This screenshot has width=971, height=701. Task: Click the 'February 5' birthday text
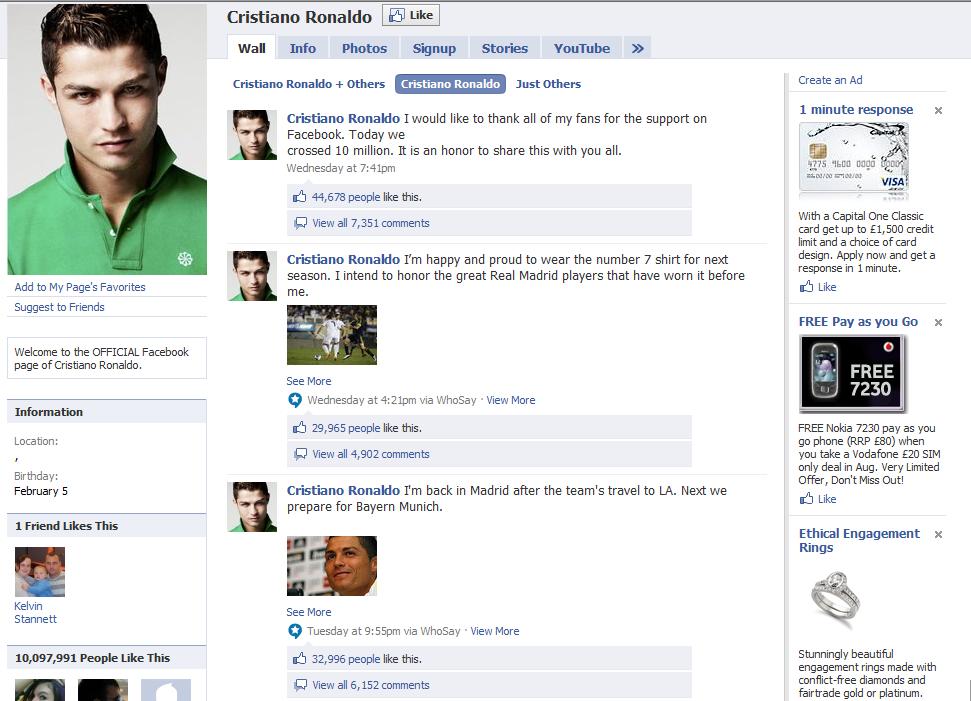41,491
